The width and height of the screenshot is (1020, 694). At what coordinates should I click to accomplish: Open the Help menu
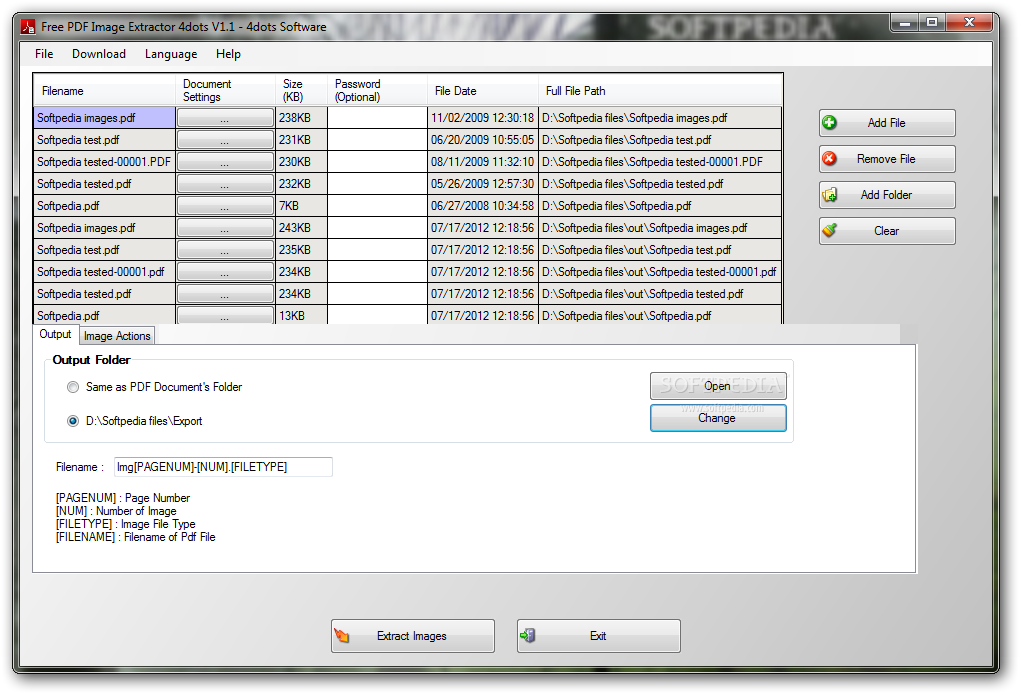(x=228, y=54)
